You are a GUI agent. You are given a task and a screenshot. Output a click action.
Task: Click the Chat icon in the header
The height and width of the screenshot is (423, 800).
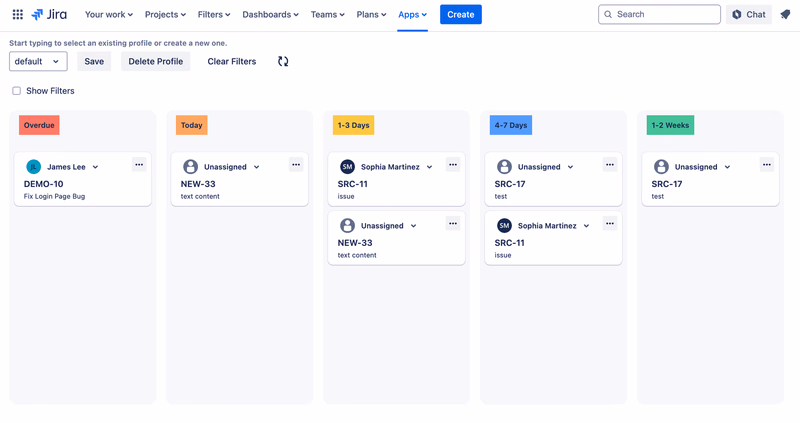[737, 14]
